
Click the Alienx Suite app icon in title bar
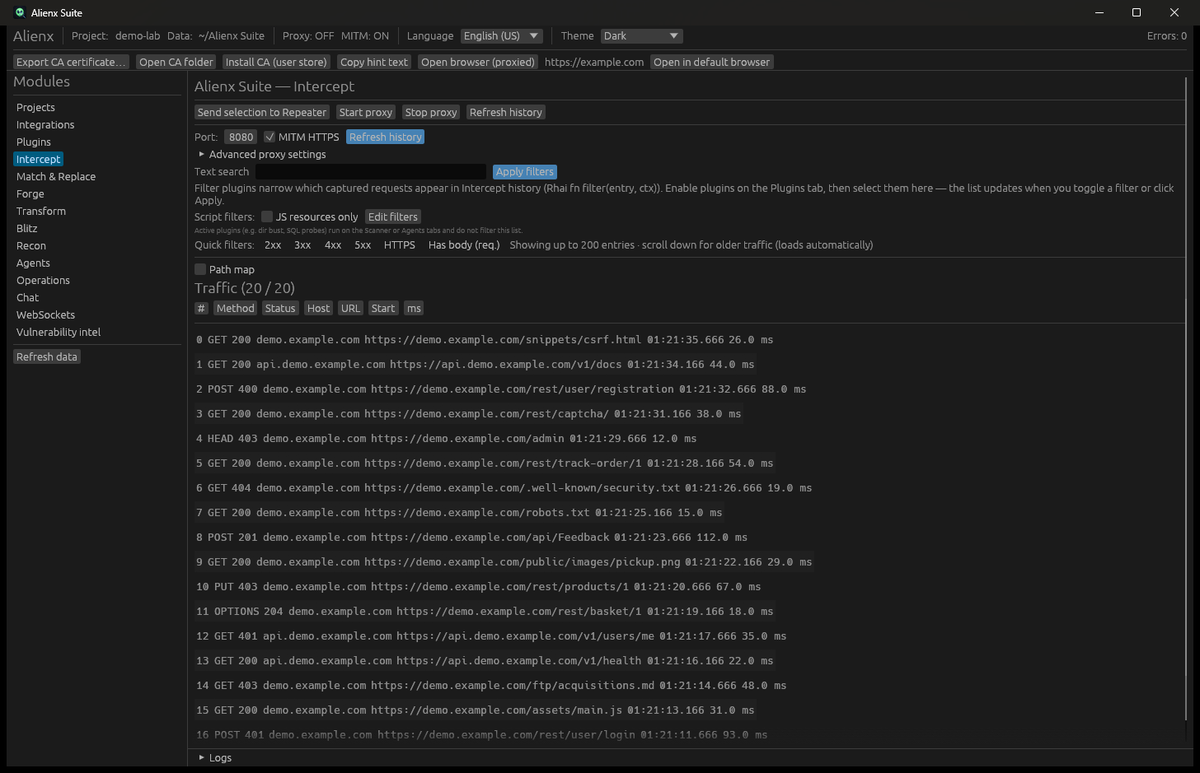(20, 12)
